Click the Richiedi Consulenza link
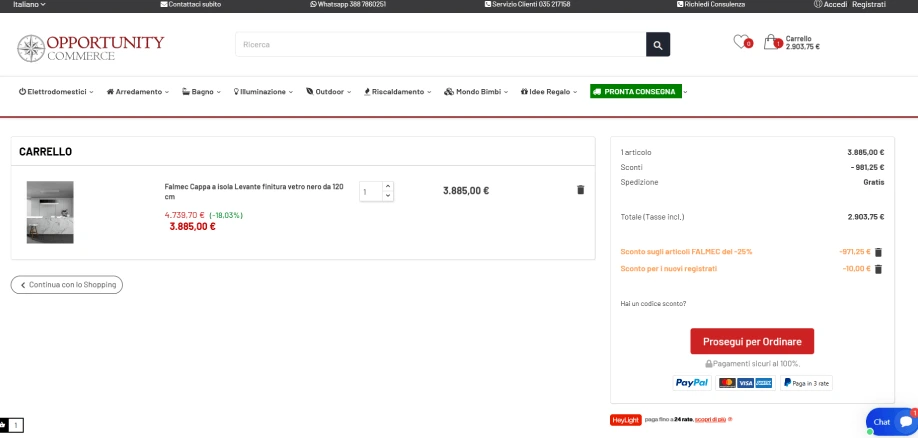The image size is (918, 438). (711, 4)
